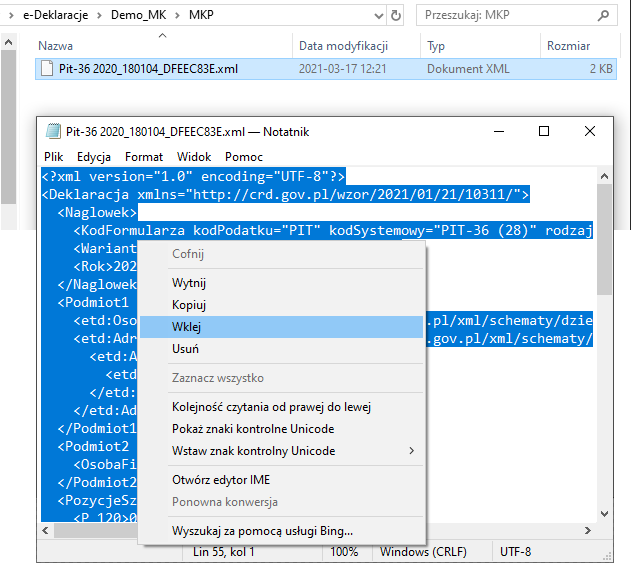Expand Wstaw znak kontrolny Unicode submenu
This screenshot has height=563, width=631.
click(411, 451)
